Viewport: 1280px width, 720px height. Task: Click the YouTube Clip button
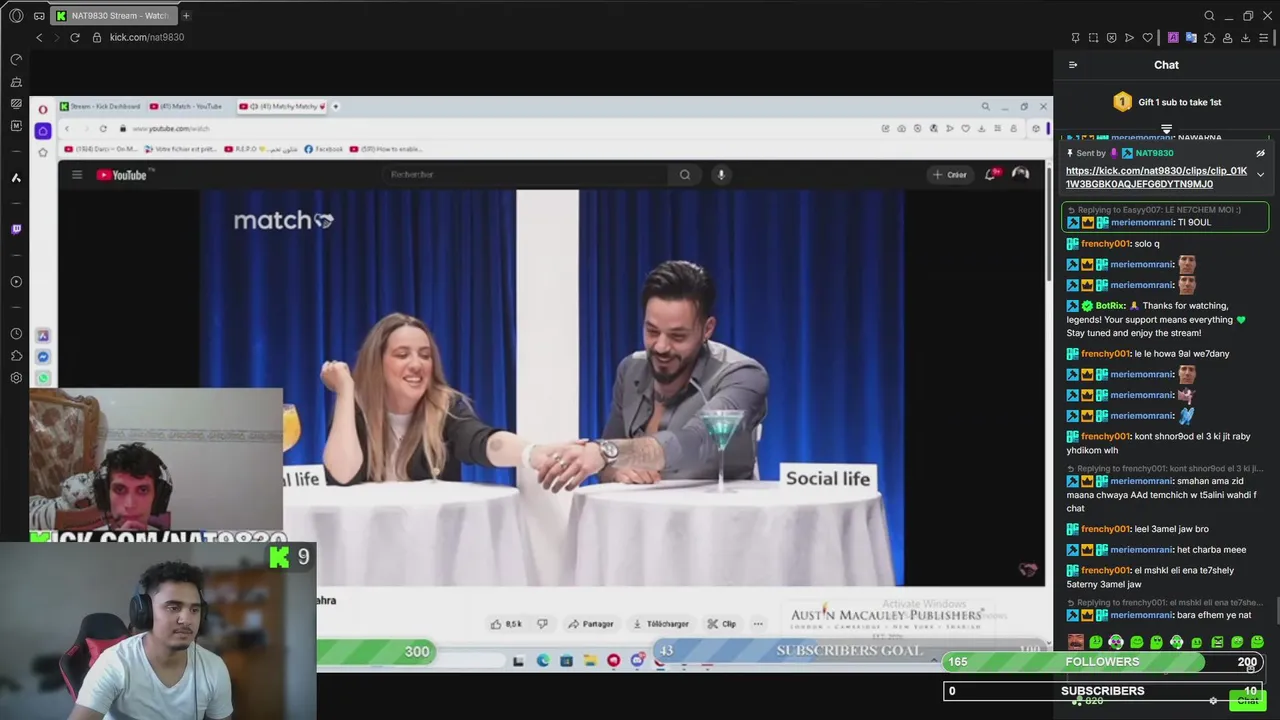coord(722,624)
